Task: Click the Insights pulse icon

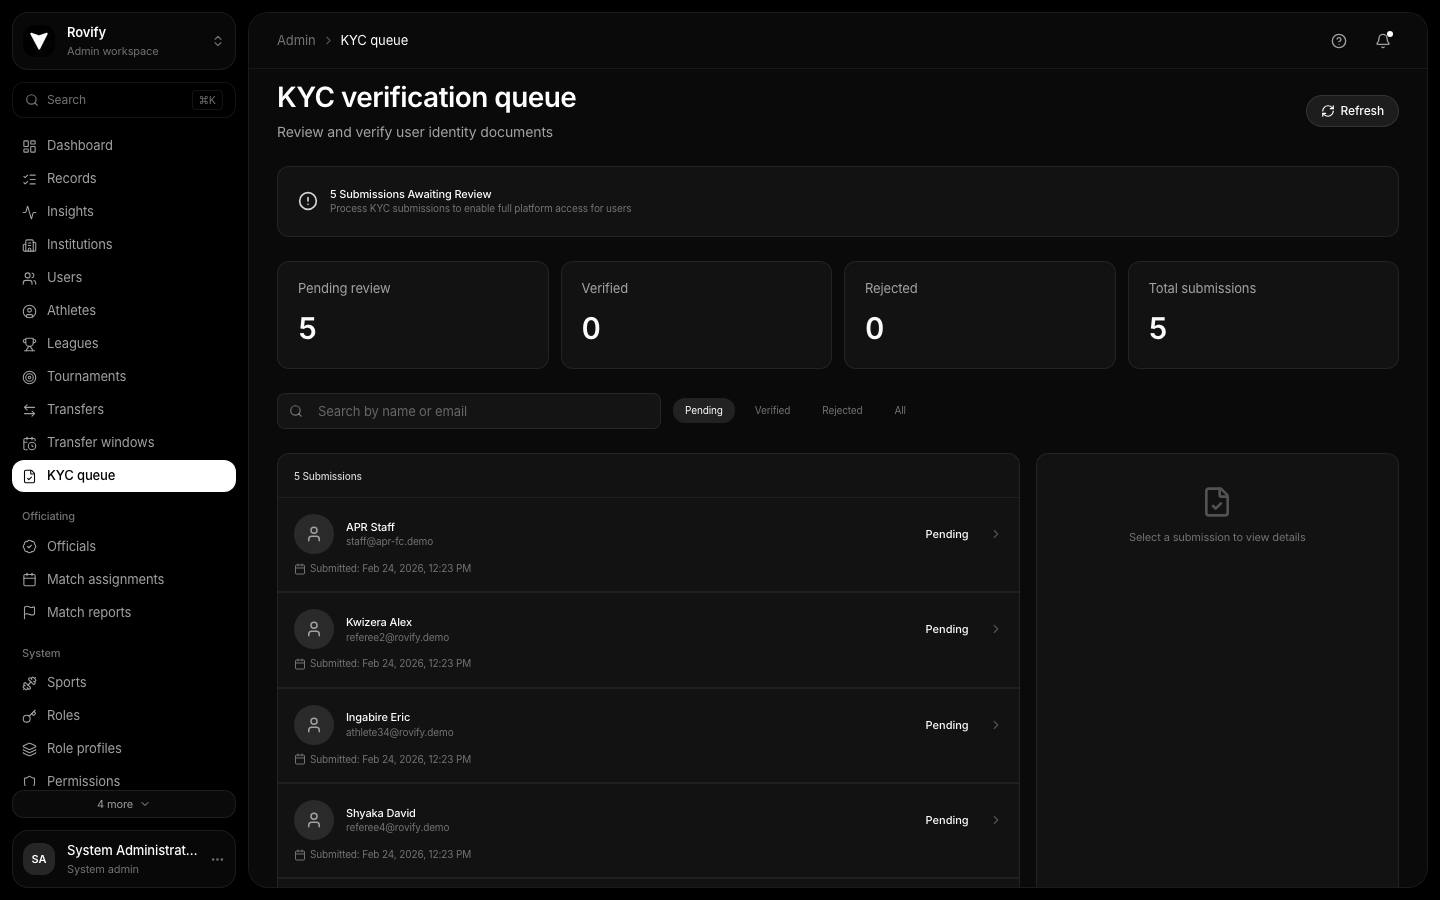Action: tap(30, 212)
